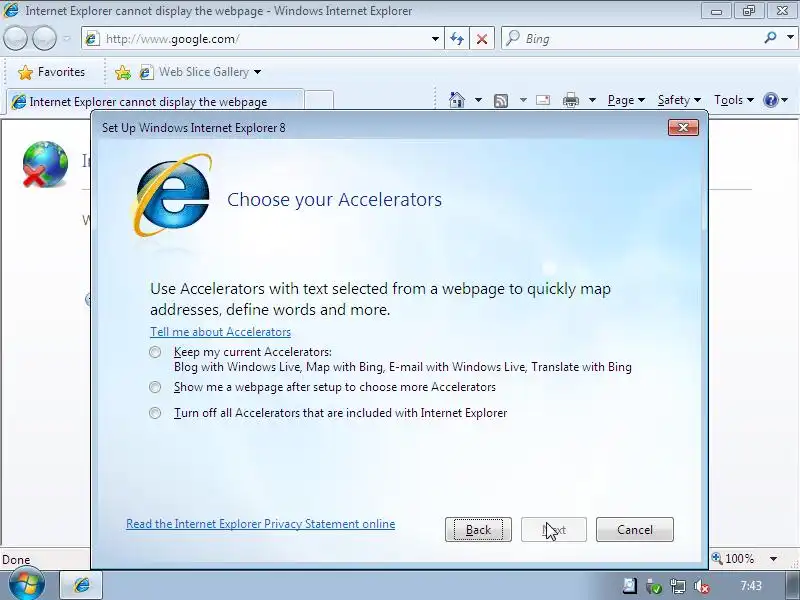Open the Print dropdown arrow
The height and width of the screenshot is (600, 800).
point(592,100)
